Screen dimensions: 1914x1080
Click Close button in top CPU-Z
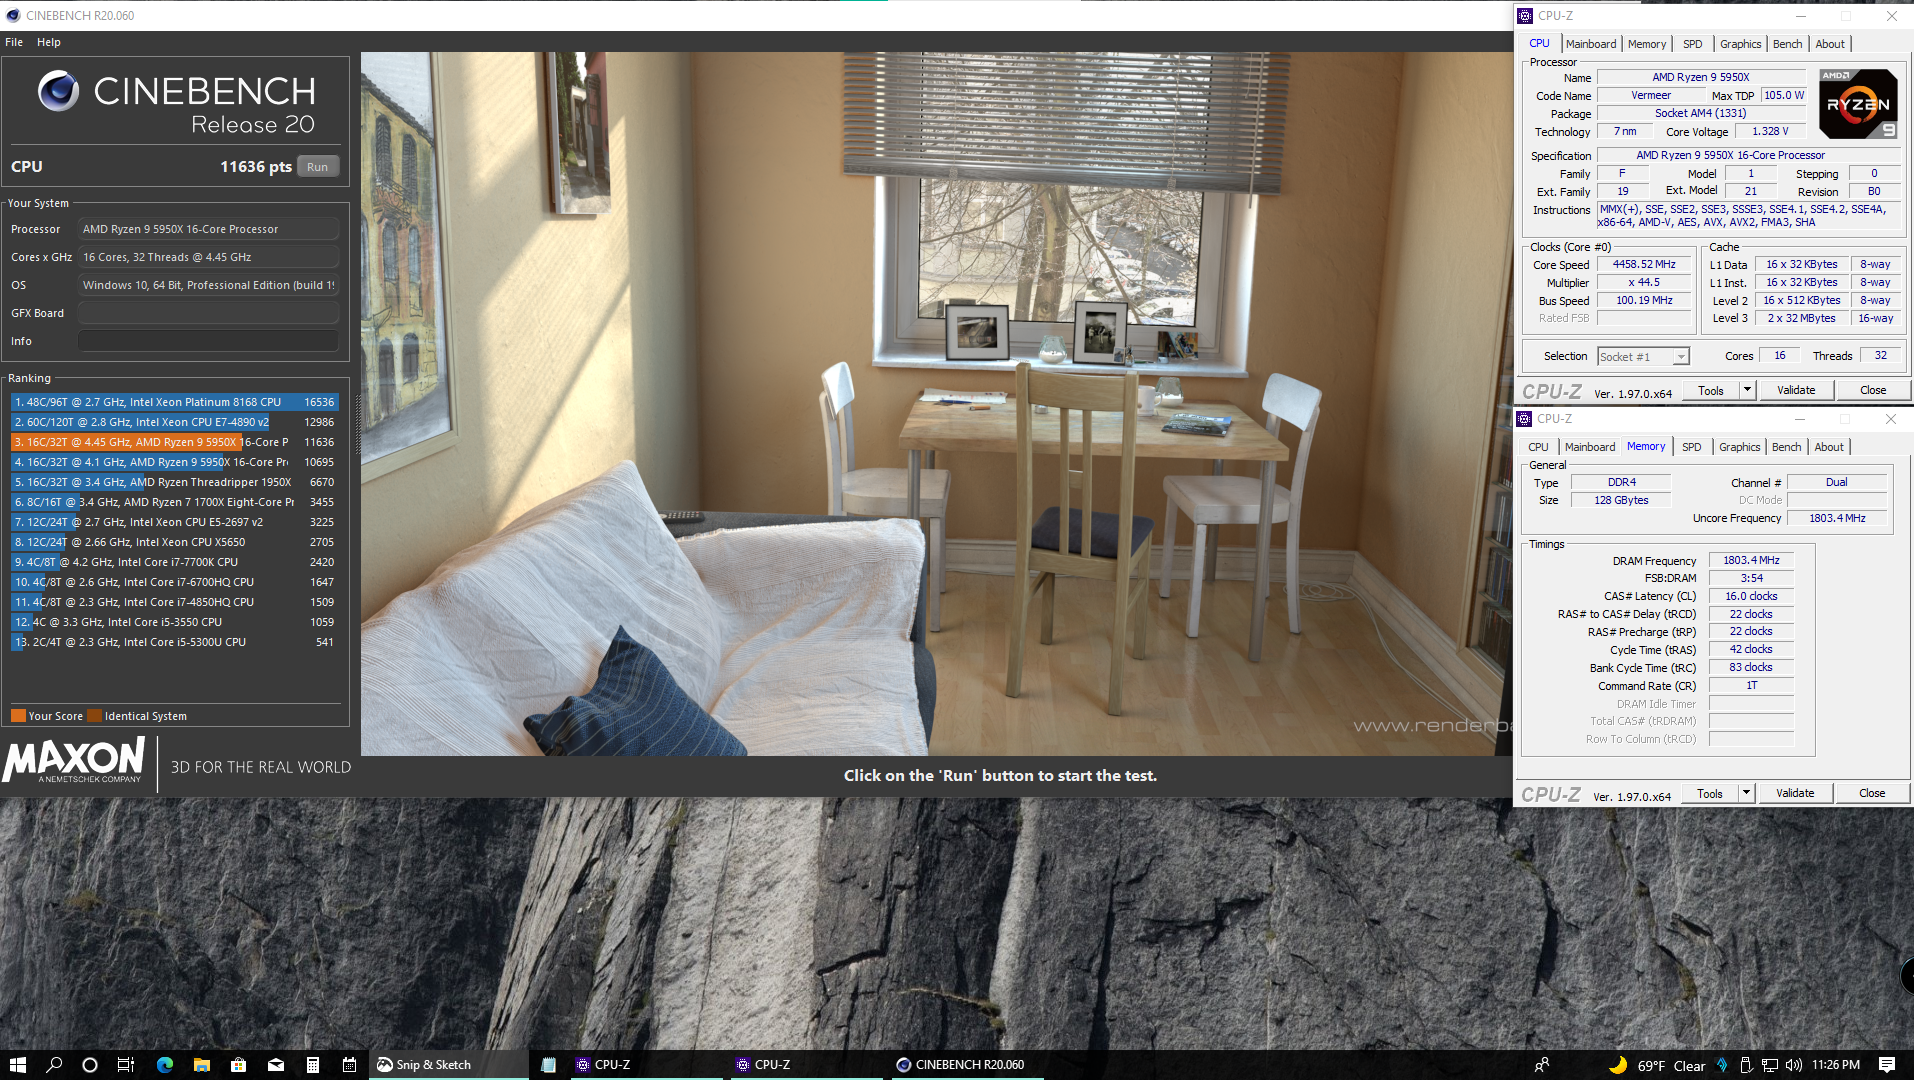click(1873, 390)
